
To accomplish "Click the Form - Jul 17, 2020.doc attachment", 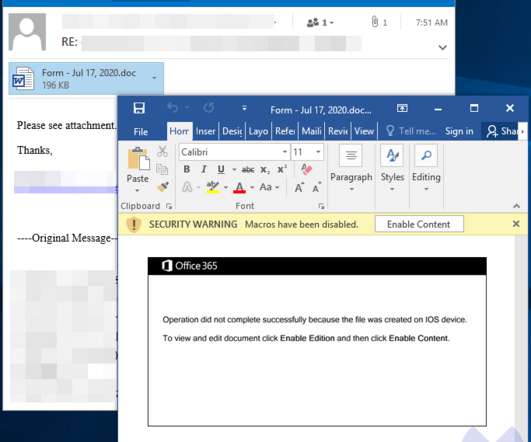I will coord(86,79).
